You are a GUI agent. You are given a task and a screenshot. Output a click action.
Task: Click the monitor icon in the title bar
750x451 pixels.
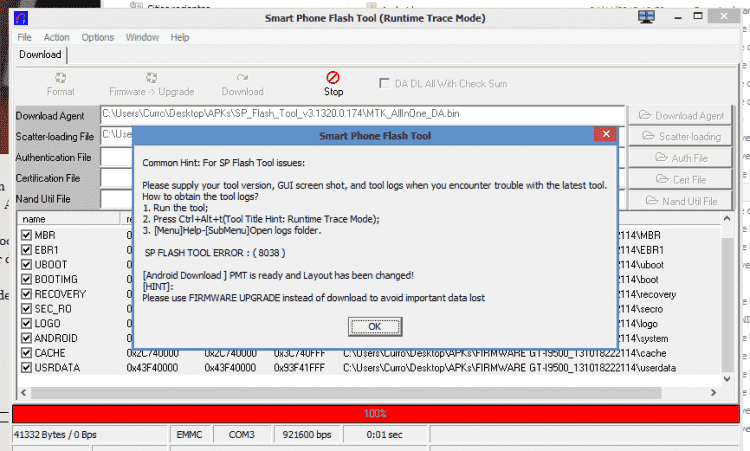(646, 17)
